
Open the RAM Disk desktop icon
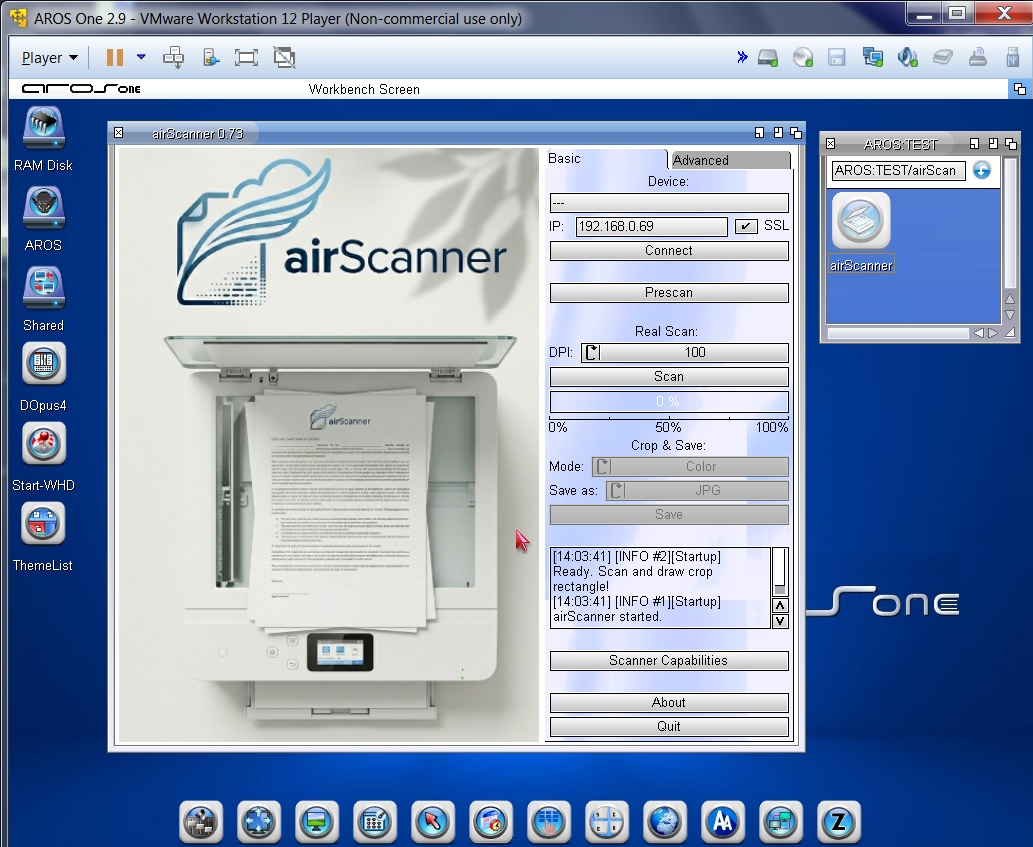[43, 129]
